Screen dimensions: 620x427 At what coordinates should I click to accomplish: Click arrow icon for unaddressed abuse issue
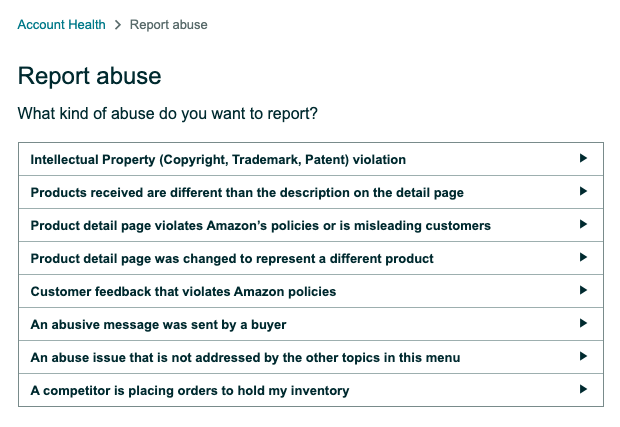coord(583,357)
